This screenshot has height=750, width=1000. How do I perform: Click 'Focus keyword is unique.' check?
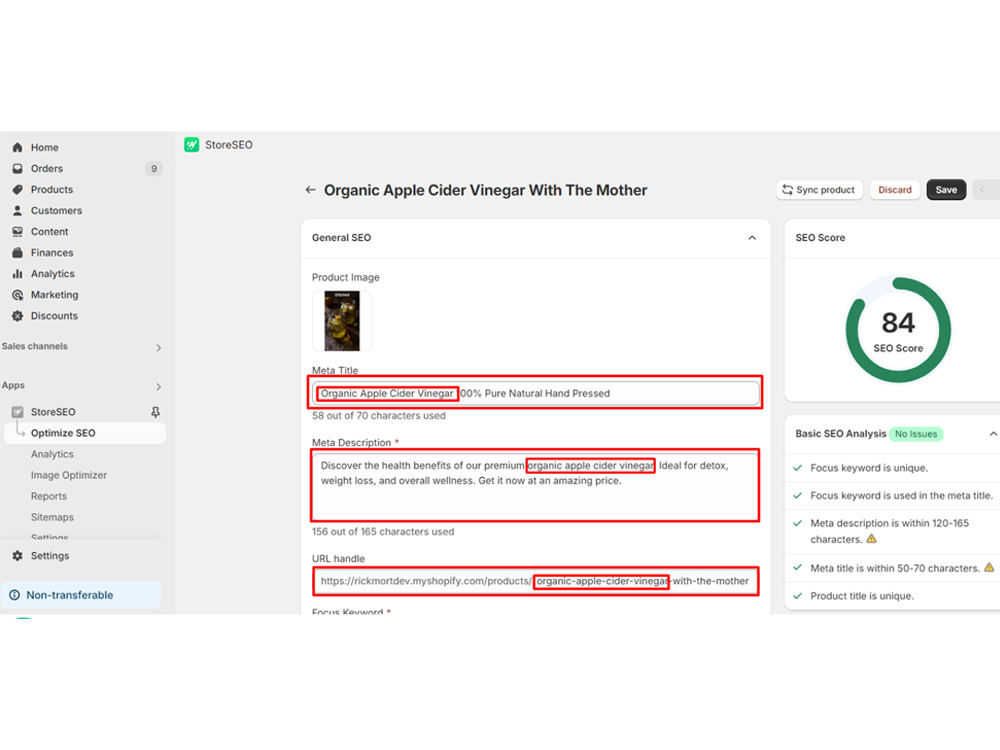(x=869, y=468)
